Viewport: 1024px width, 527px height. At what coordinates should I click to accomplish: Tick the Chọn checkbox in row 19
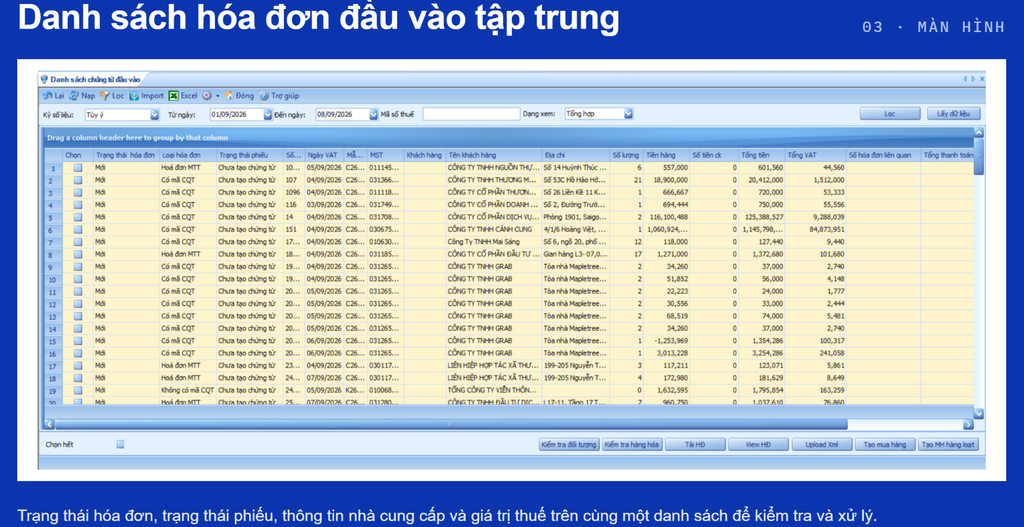coord(78,391)
